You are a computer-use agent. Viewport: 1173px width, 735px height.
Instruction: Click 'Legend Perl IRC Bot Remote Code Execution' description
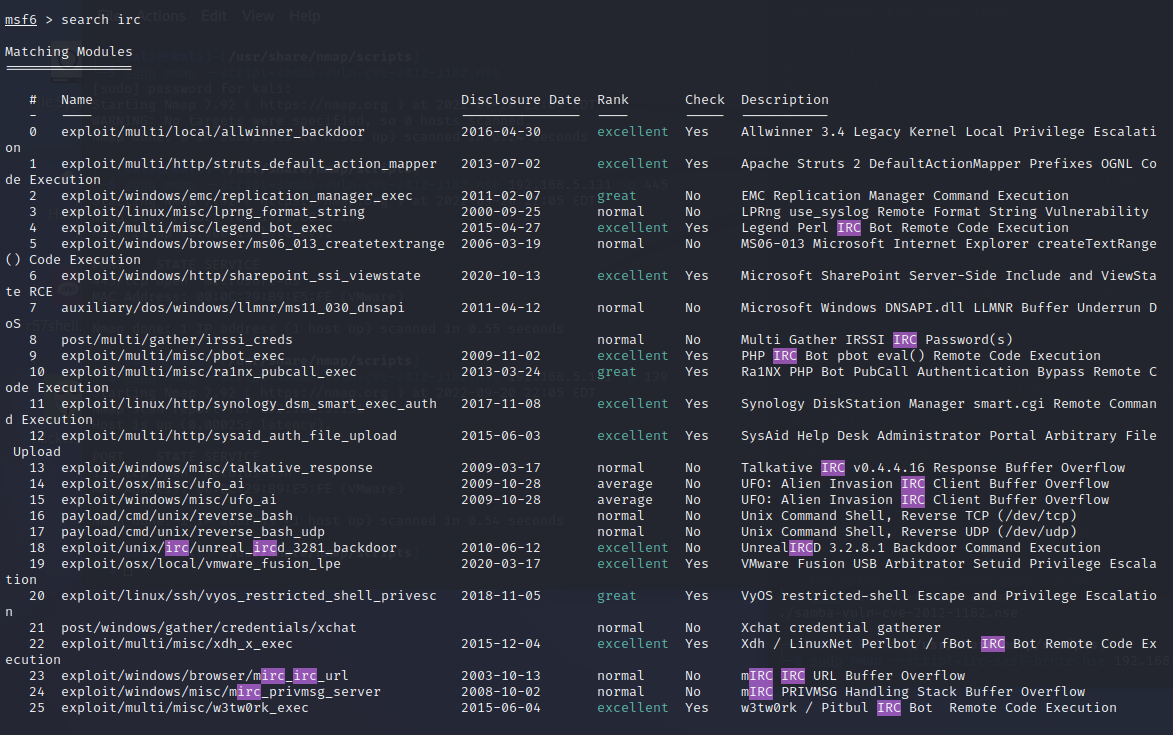pyautogui.click(x=904, y=227)
